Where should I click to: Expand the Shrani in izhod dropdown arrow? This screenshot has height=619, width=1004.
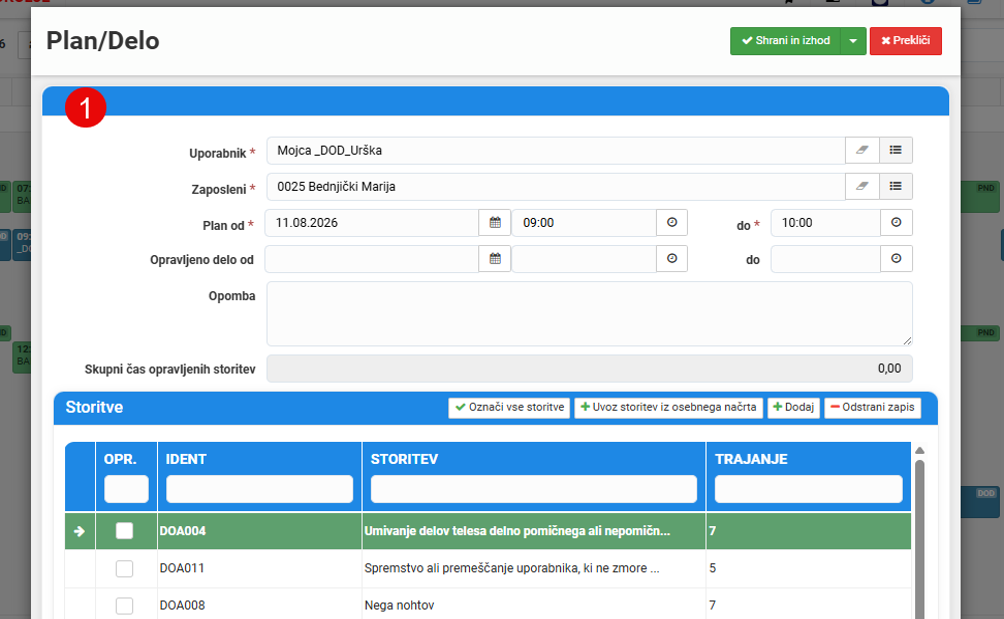tap(853, 41)
